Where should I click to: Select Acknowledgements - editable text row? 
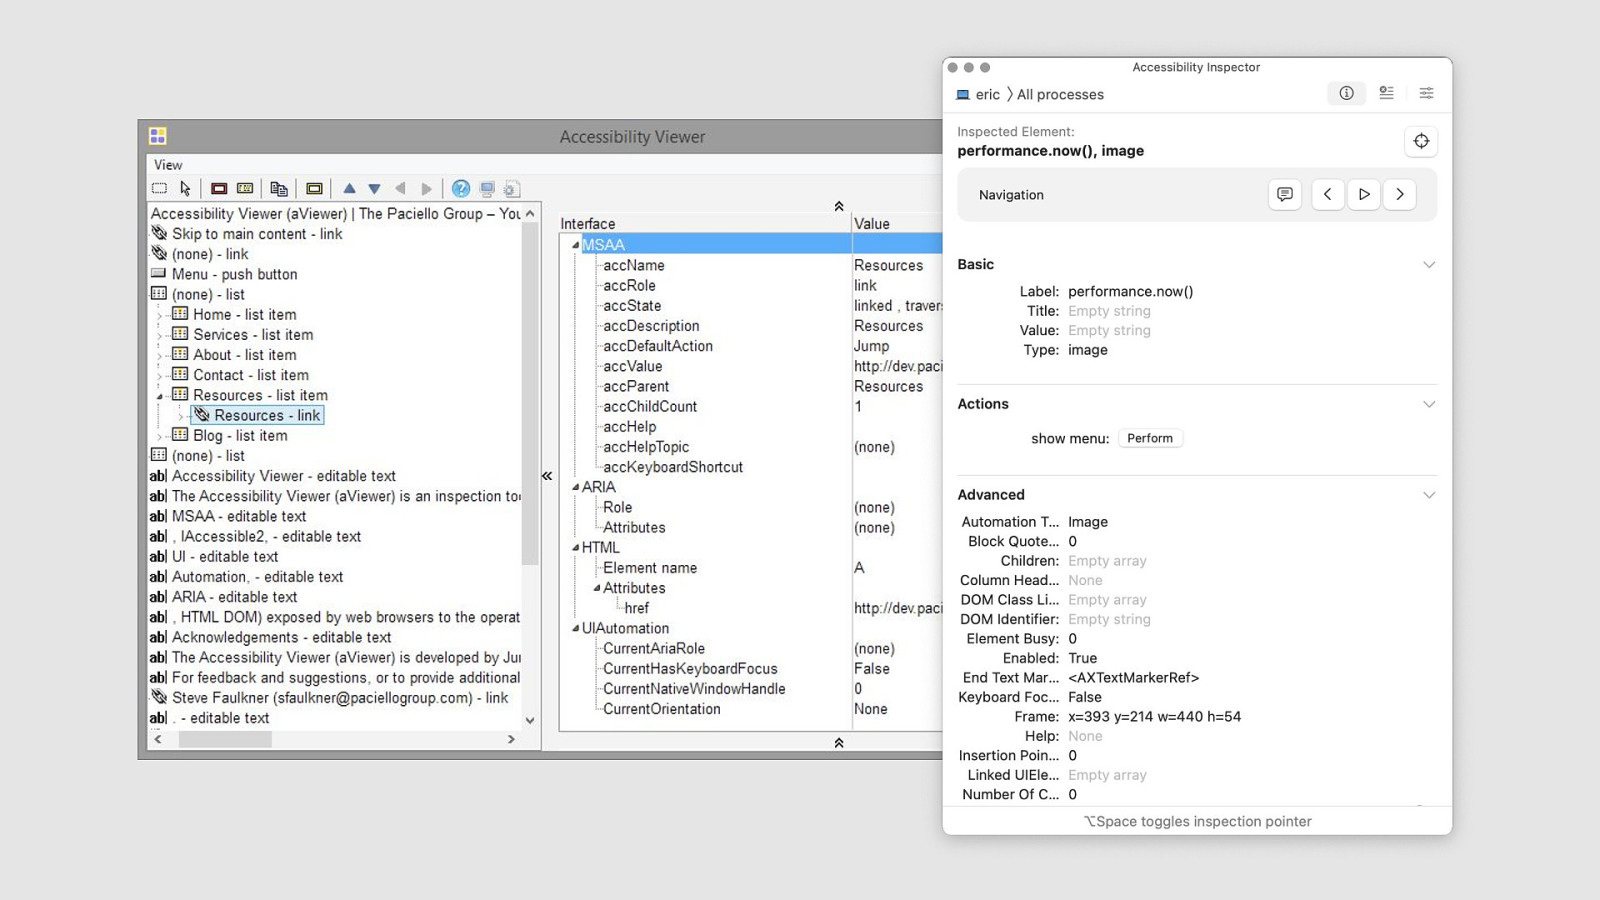click(x=282, y=637)
